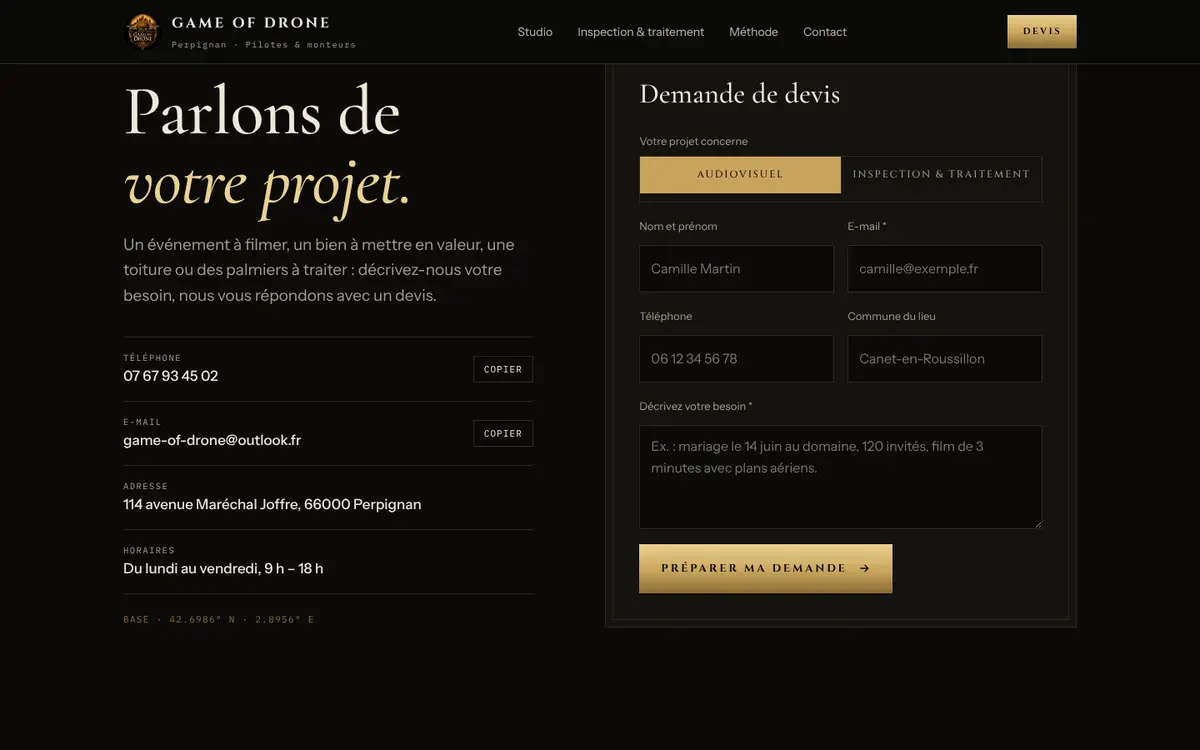Screen dimensions: 1200x750
Task: Click the Game of Drone logo emblem
Action: [141, 31]
